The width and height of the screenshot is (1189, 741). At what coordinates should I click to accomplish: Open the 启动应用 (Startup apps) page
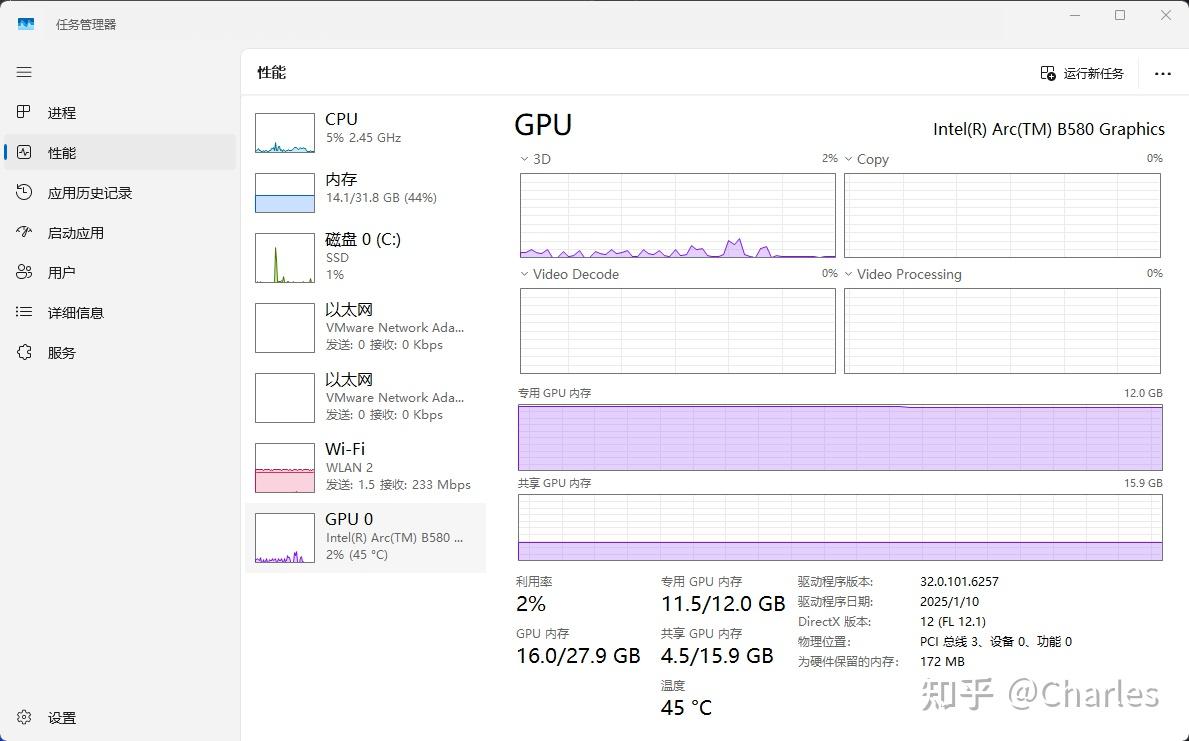(x=75, y=232)
